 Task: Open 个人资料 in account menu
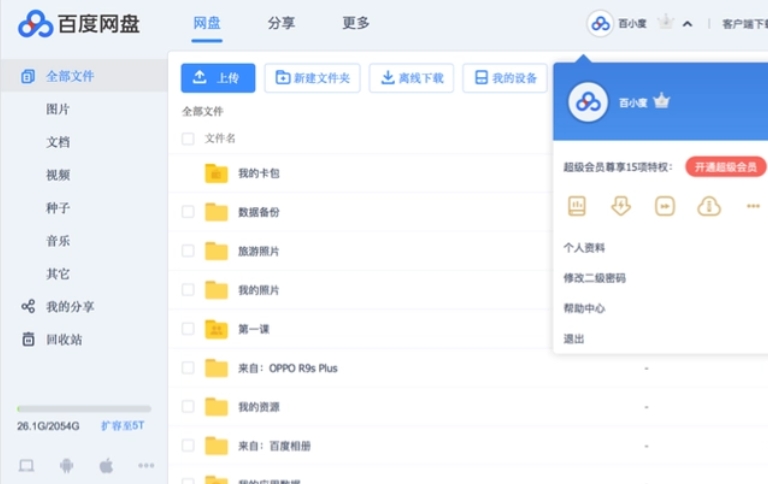tap(584, 248)
